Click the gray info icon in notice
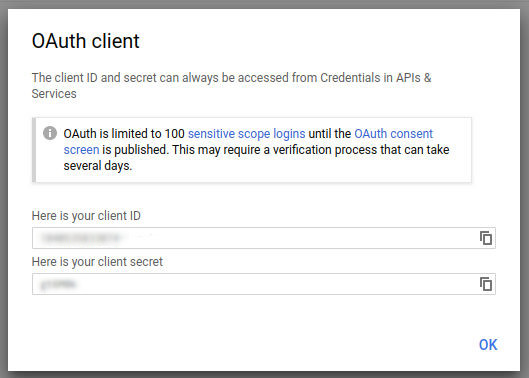This screenshot has height=378, width=529. click(50, 133)
